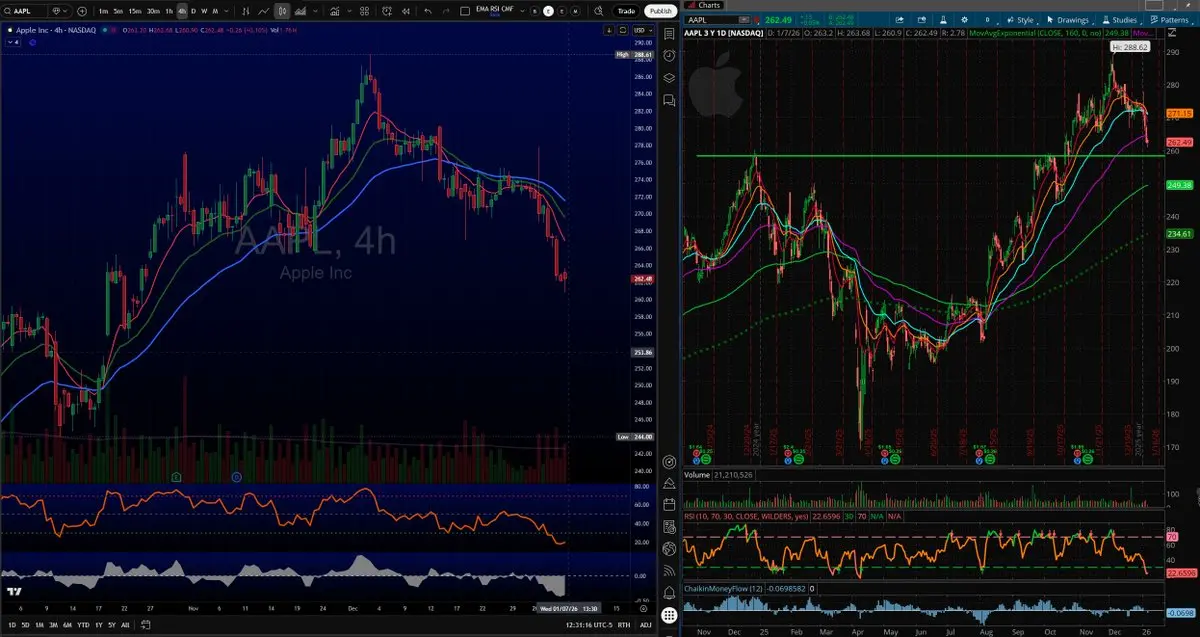This screenshot has width=1200, height=637.
Task: Click the redo arrow
Action: [446, 11]
